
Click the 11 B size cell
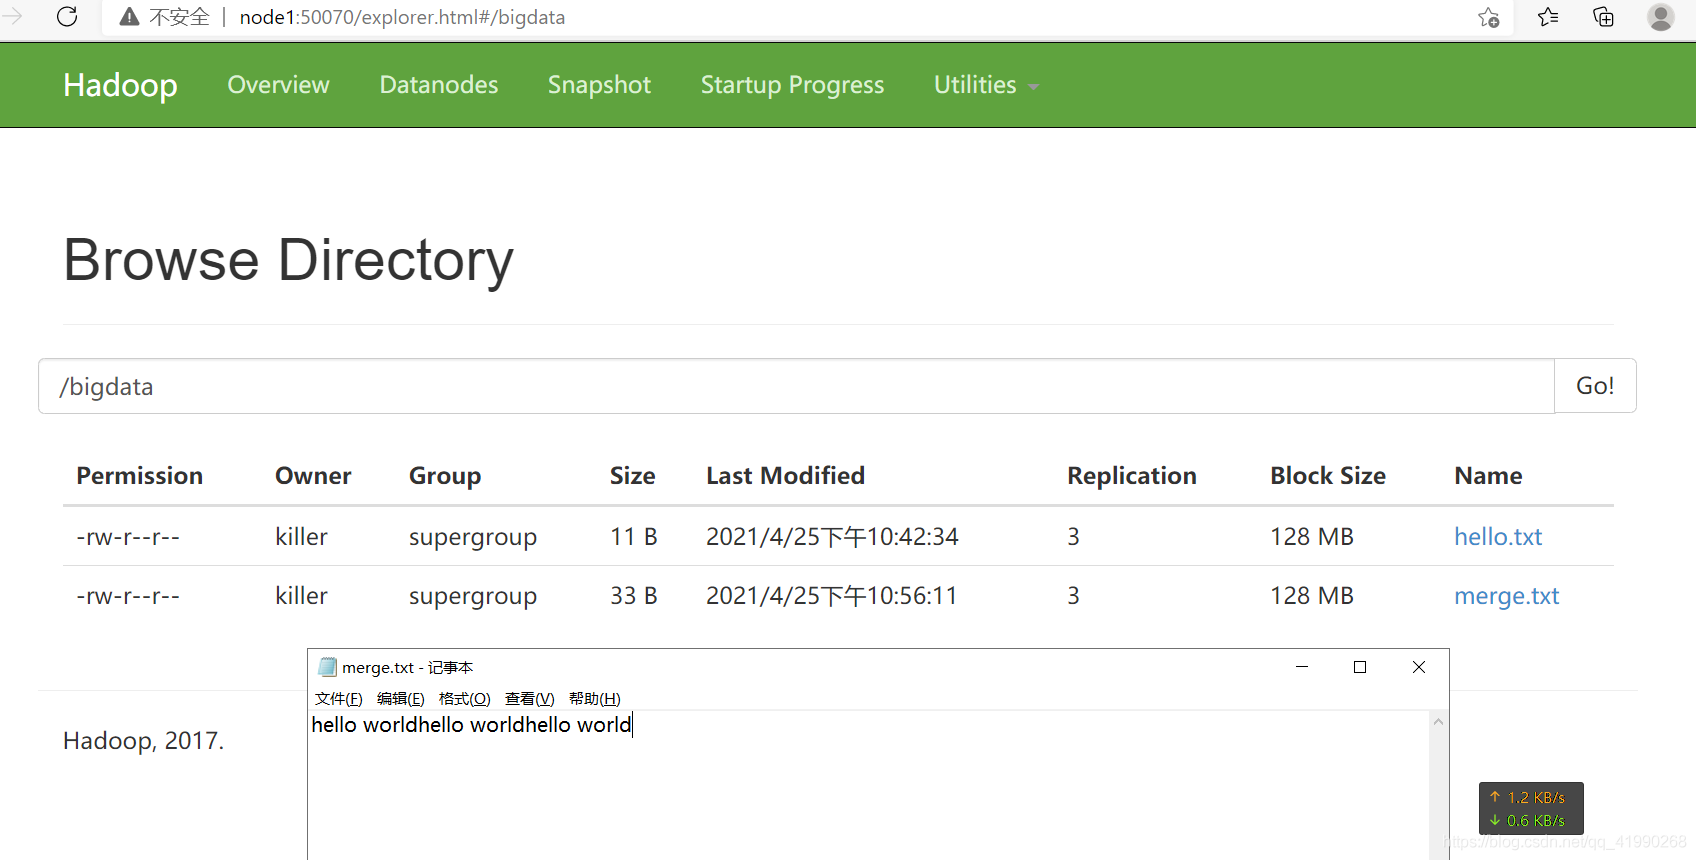pyautogui.click(x=634, y=537)
